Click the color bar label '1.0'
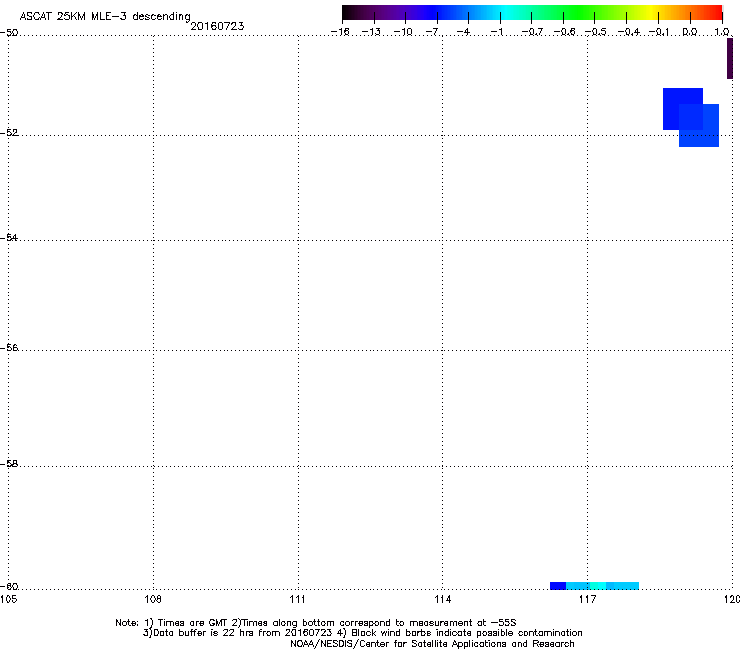740x650 pixels. (x=722, y=32)
